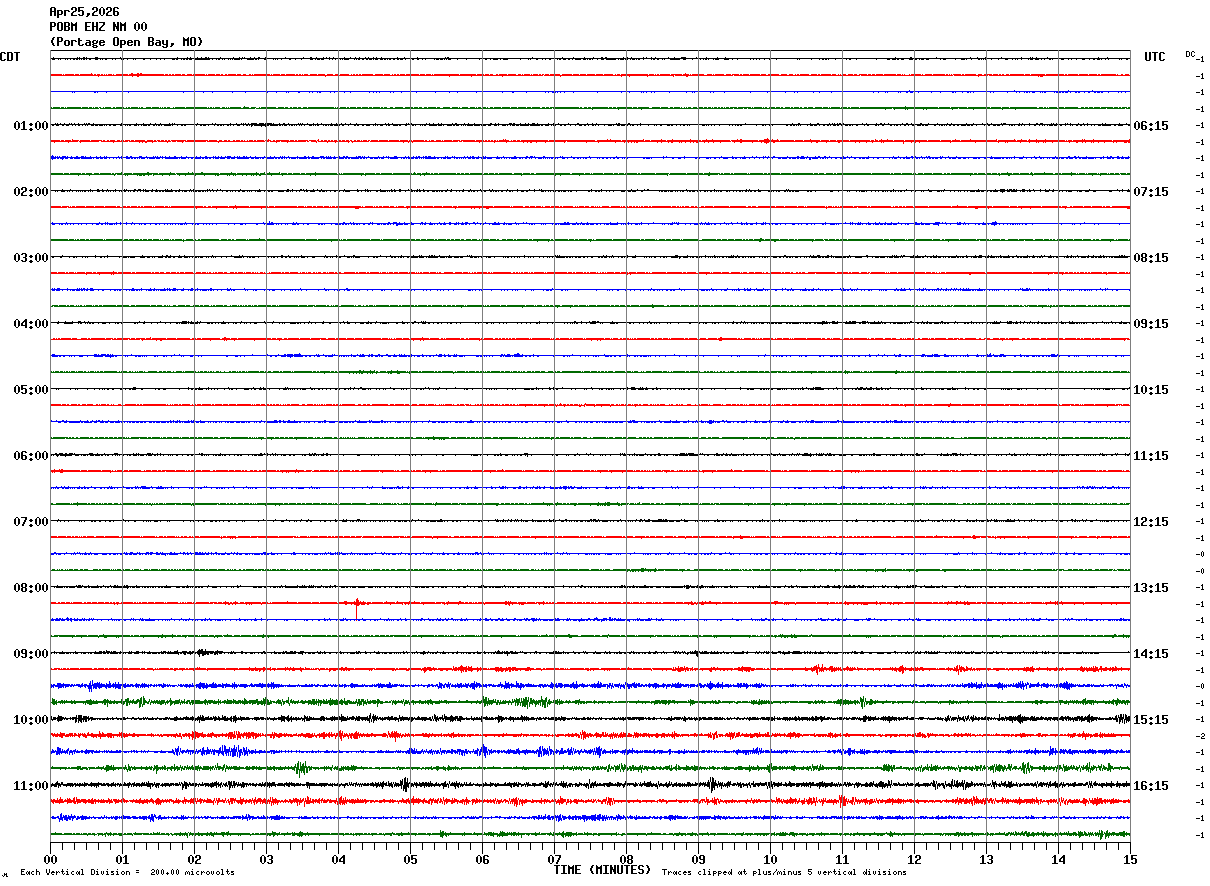Viewport: 1210px width, 886px height.
Task: Select the 07:00 CDT row label
Action: click(x=31, y=522)
